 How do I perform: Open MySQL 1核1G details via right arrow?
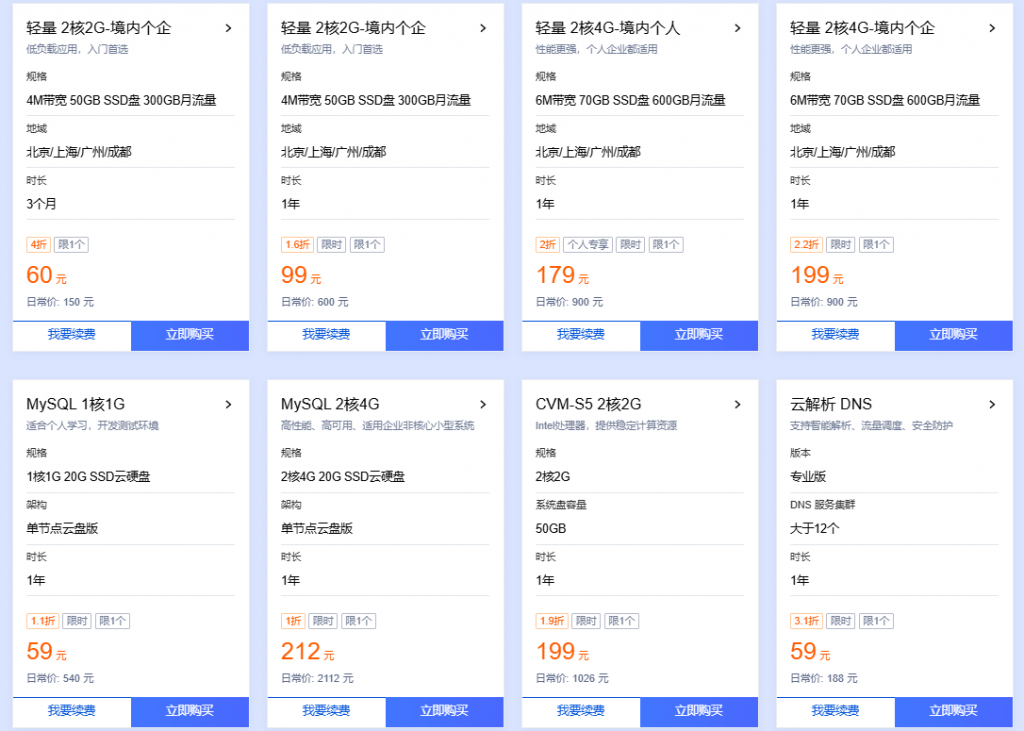coord(228,404)
